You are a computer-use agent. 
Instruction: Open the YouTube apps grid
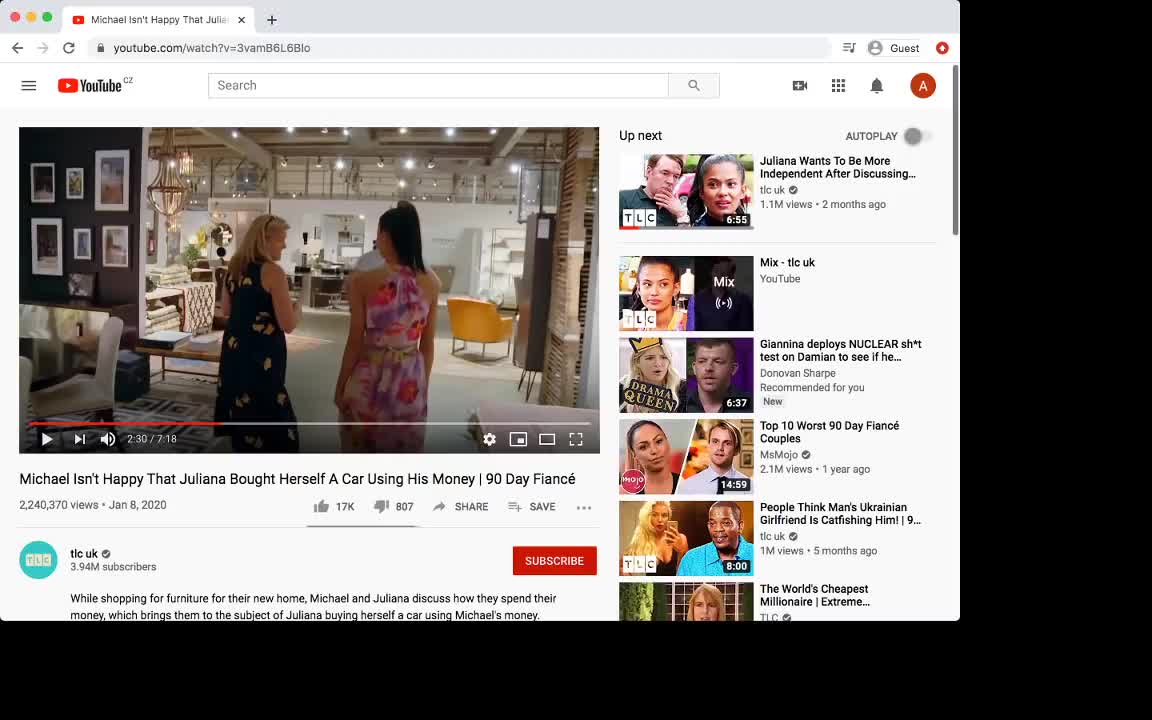[x=838, y=86]
